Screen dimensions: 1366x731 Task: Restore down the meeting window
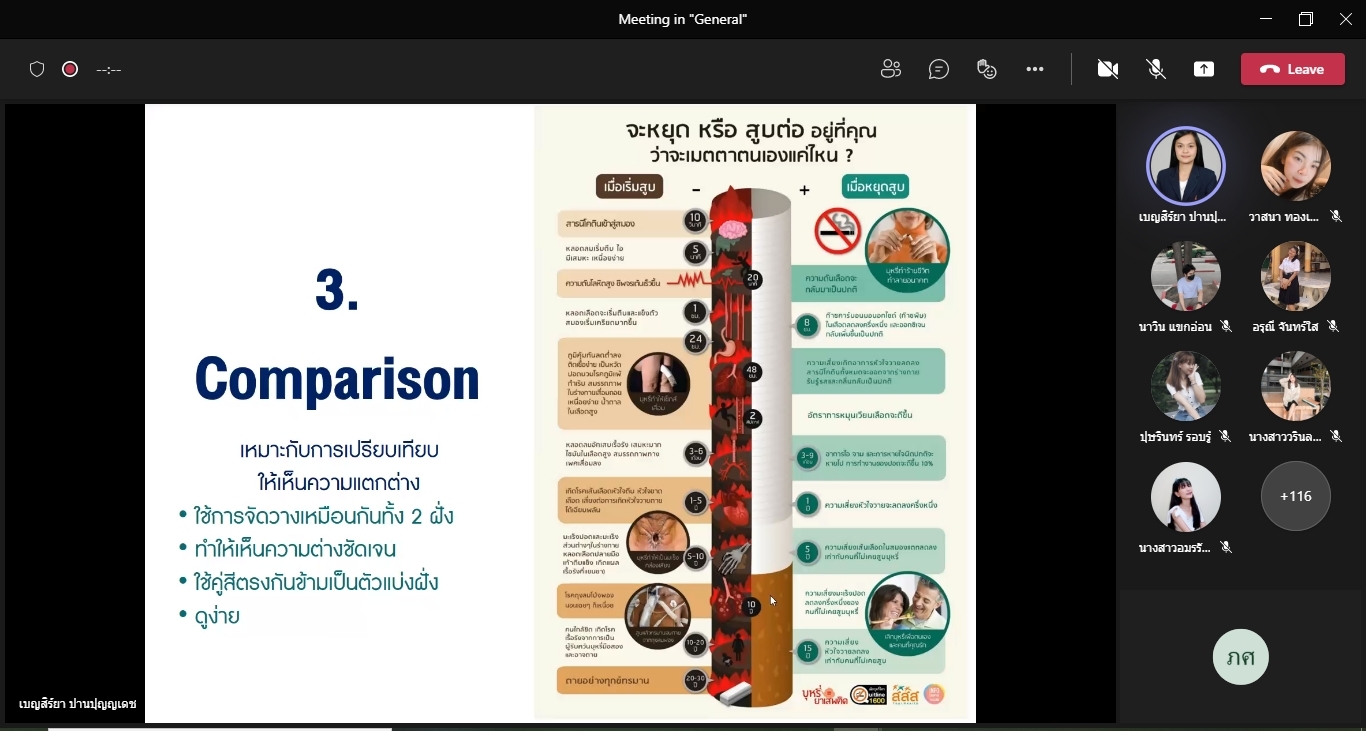(x=1306, y=19)
